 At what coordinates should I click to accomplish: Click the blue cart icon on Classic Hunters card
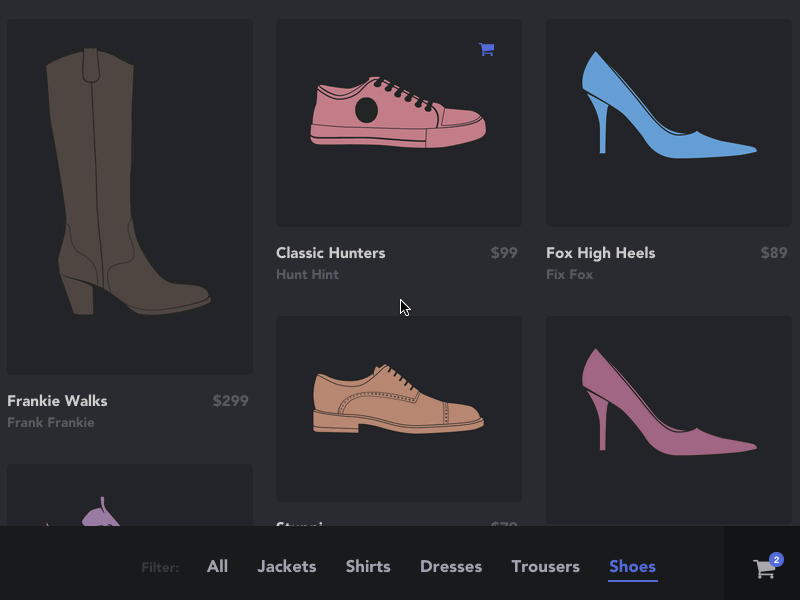pyautogui.click(x=487, y=48)
